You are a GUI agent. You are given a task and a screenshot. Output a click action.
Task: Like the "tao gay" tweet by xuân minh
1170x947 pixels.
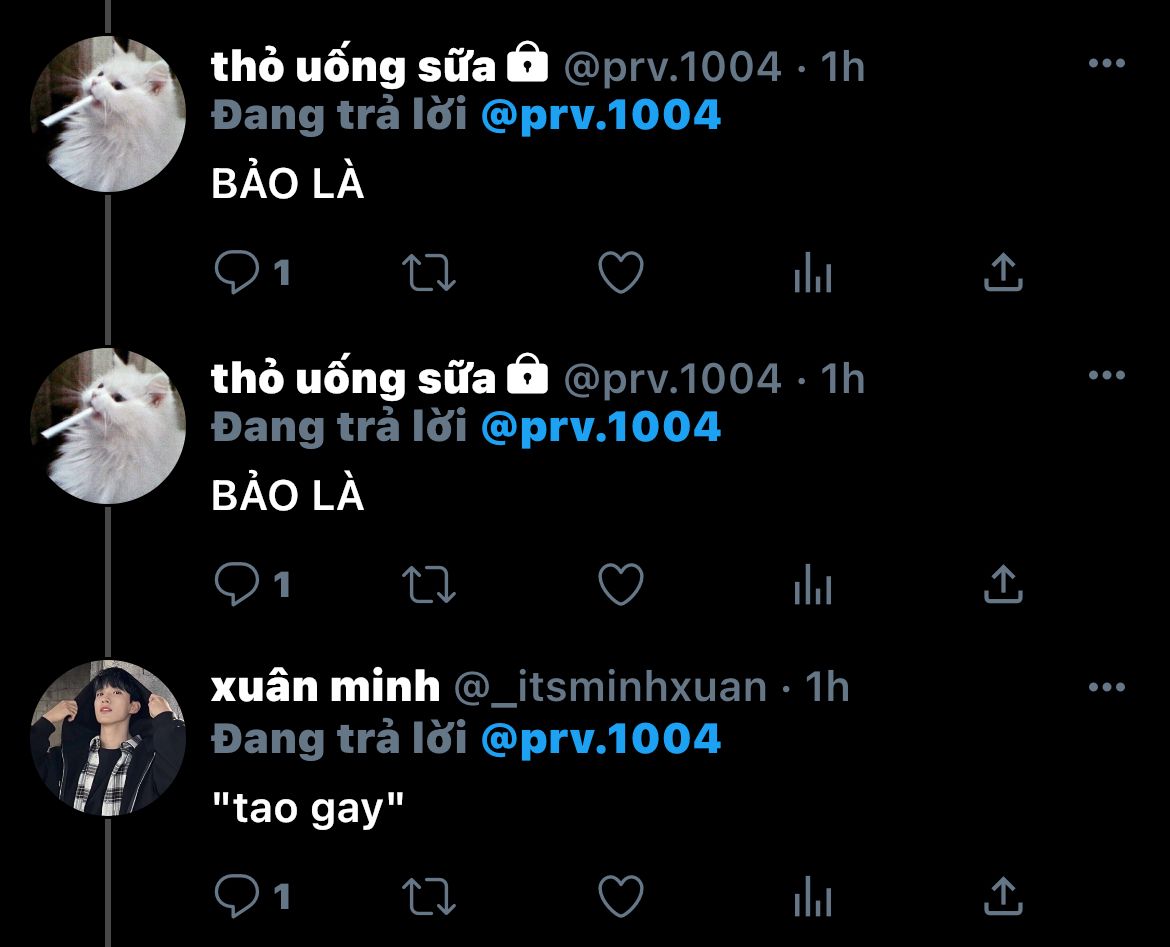621,896
